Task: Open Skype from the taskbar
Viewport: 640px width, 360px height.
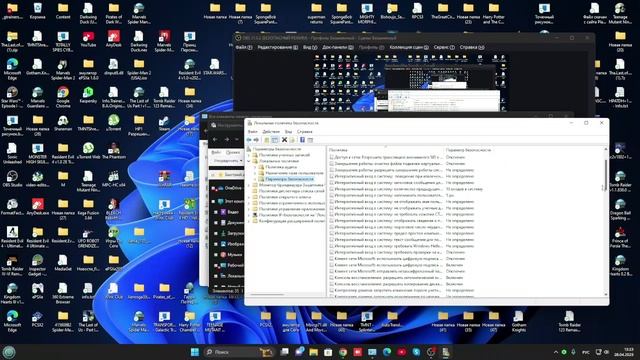Action: tap(416, 352)
